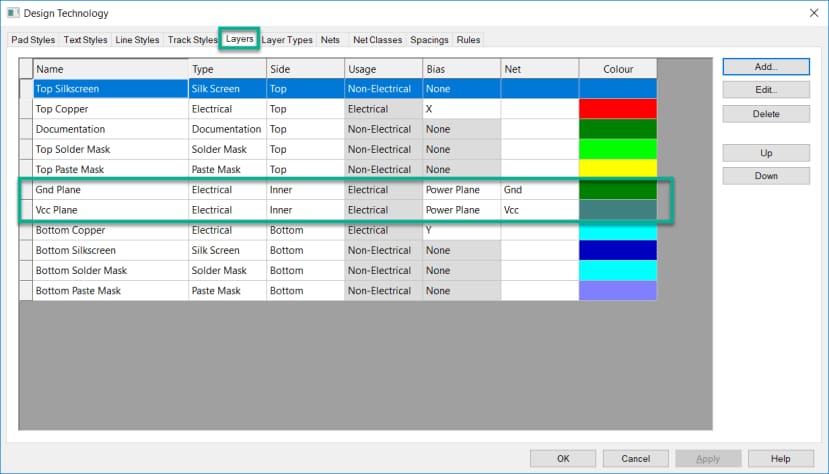Open the Layer Types tab

tap(287, 40)
